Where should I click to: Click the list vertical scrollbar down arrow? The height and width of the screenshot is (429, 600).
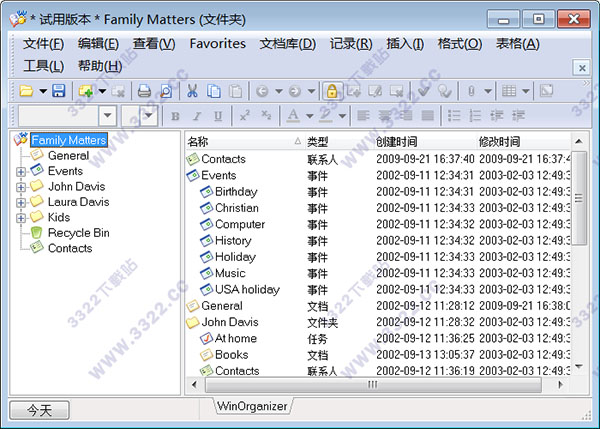click(579, 367)
